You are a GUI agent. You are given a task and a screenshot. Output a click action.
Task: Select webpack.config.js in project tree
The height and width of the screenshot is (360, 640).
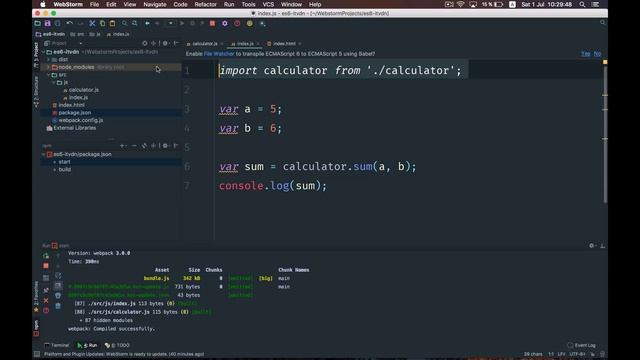(x=80, y=120)
